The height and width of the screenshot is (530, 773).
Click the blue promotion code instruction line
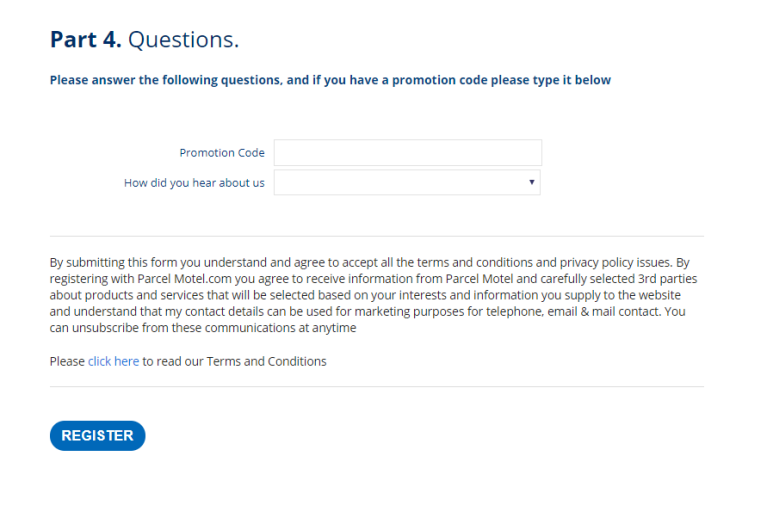[330, 80]
